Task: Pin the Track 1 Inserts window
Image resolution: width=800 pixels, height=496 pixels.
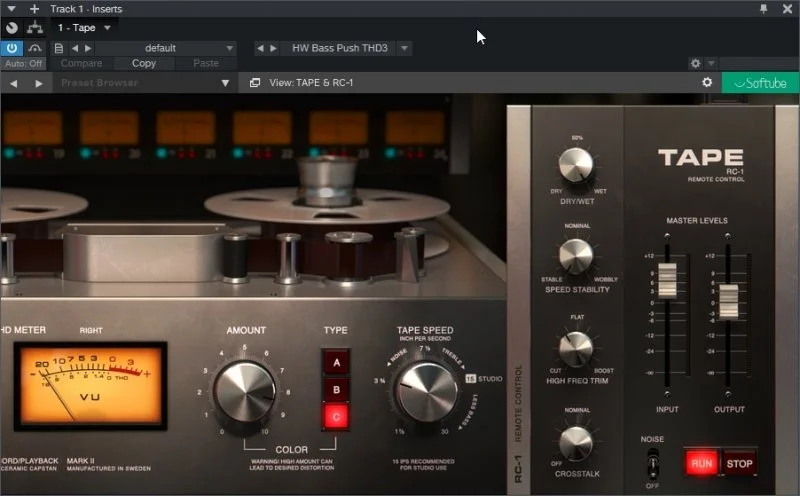Action: click(x=763, y=9)
